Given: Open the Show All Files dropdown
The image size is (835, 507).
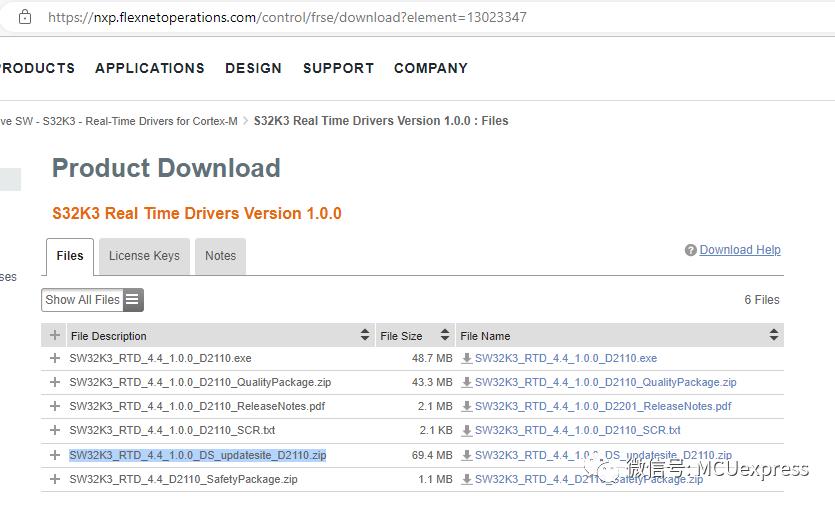Looking at the screenshot, I should pyautogui.click(x=92, y=300).
